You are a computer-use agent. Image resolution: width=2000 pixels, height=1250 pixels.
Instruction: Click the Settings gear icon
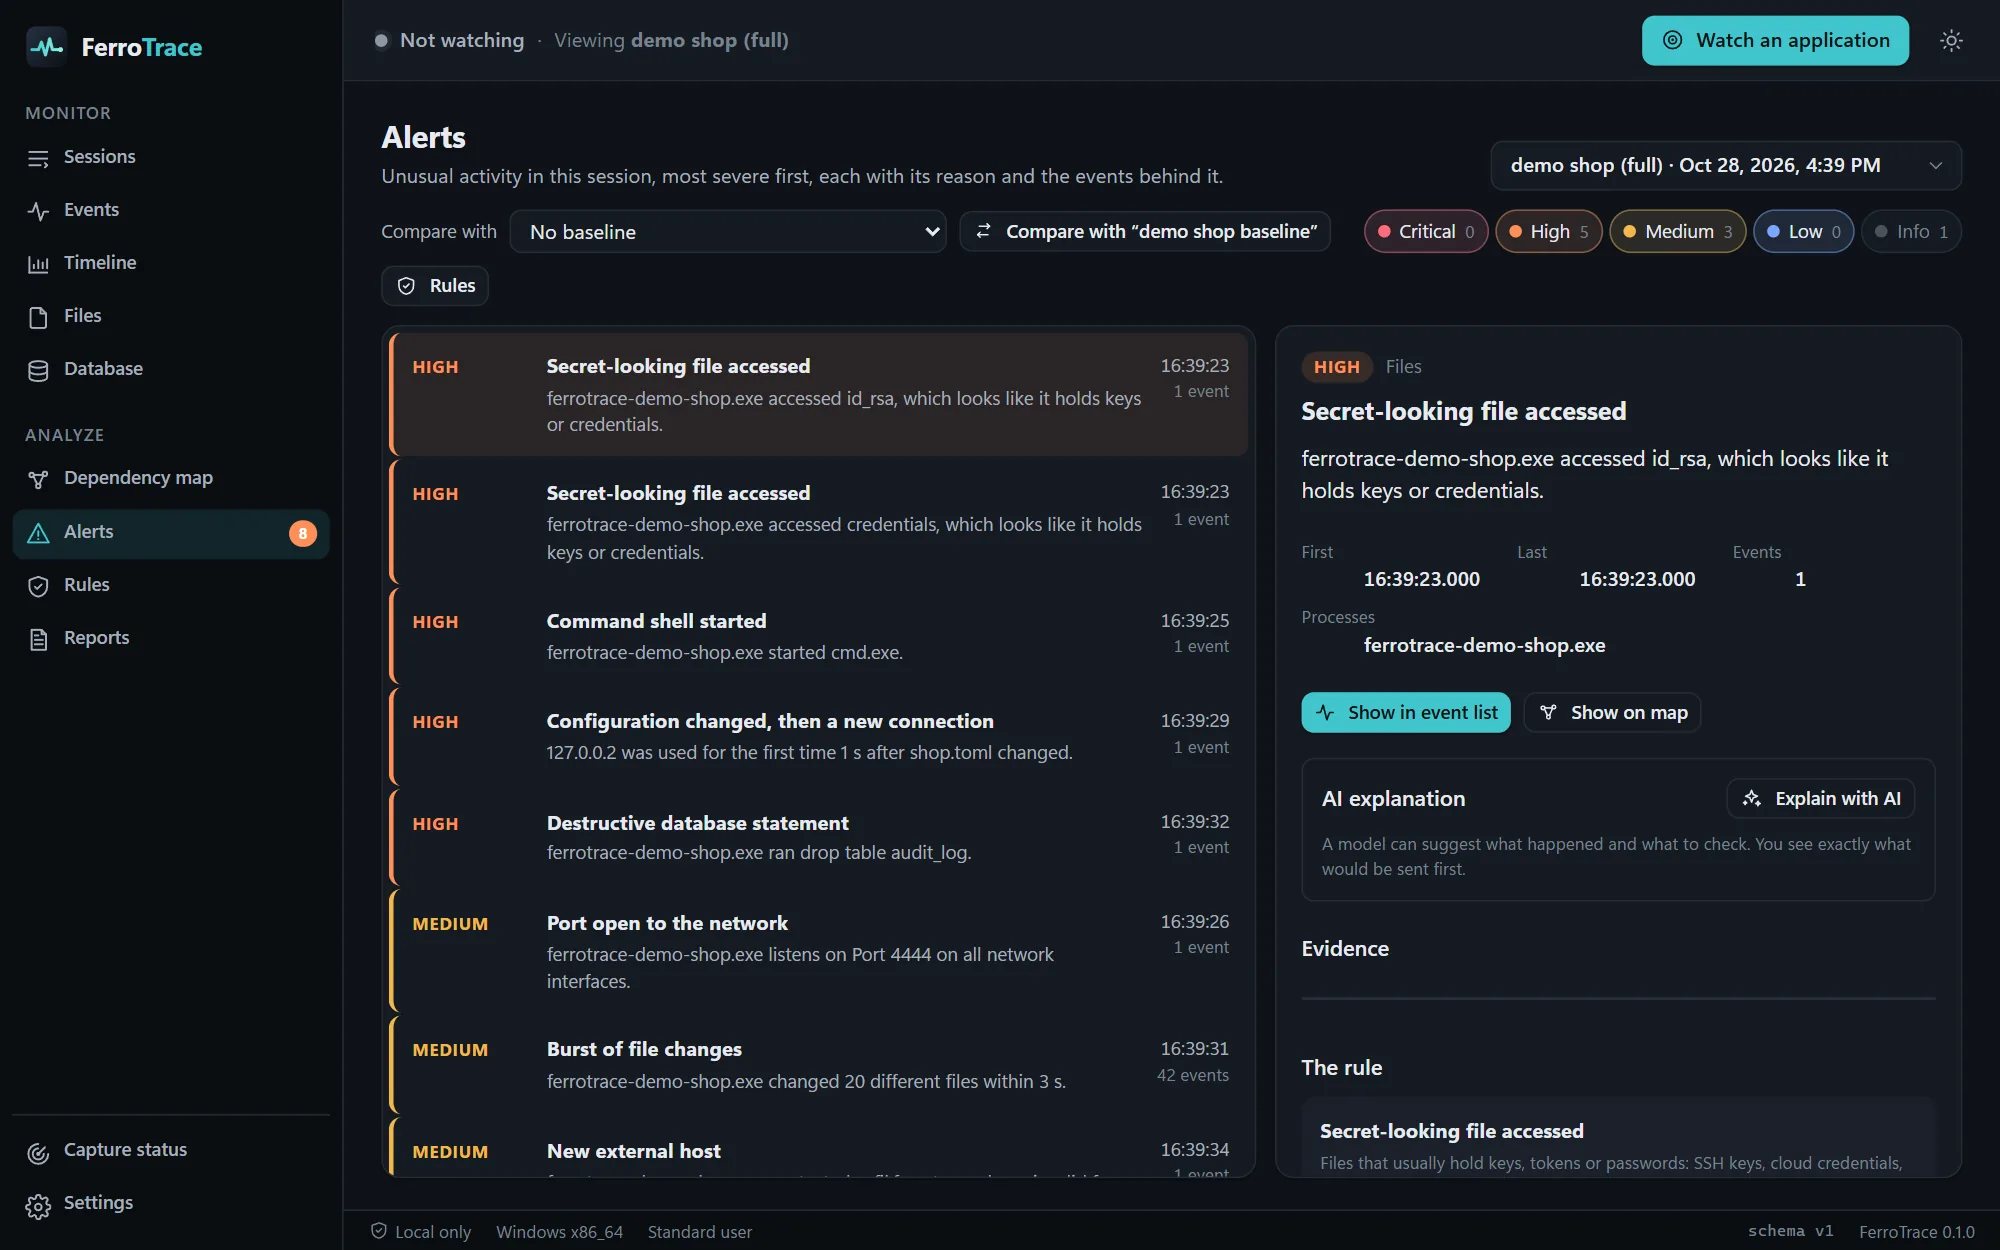pos(38,1206)
